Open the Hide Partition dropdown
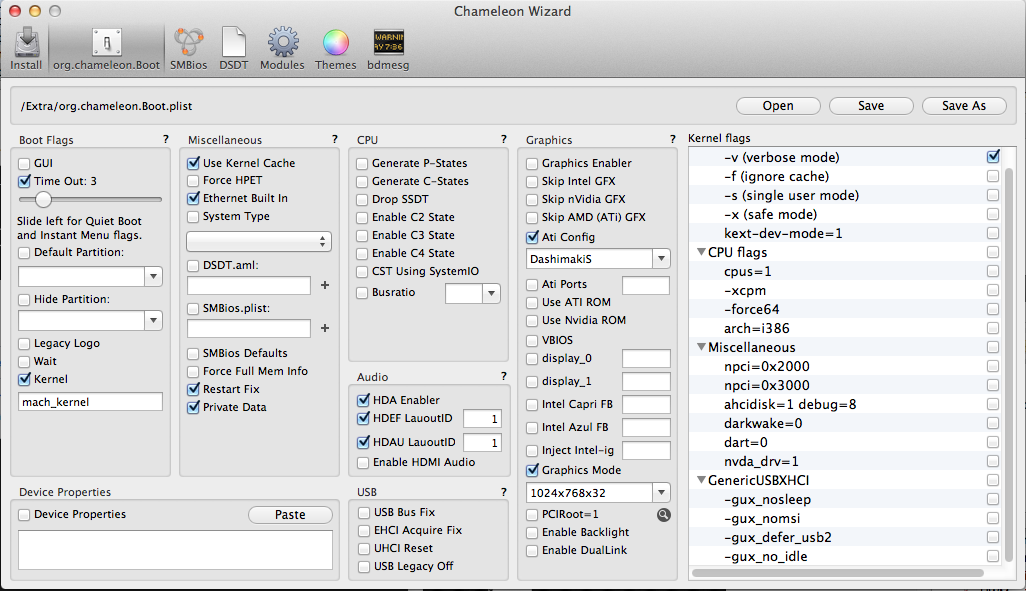Image resolution: width=1026 pixels, height=591 pixels. [x=153, y=320]
